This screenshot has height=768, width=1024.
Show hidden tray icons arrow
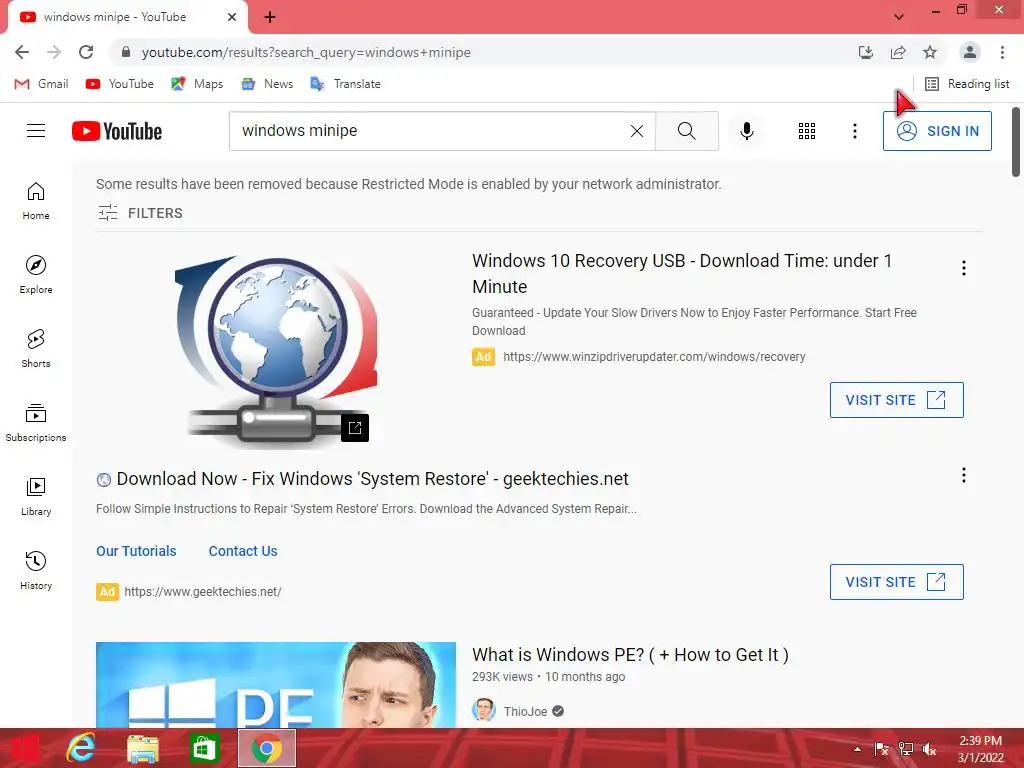click(x=857, y=749)
